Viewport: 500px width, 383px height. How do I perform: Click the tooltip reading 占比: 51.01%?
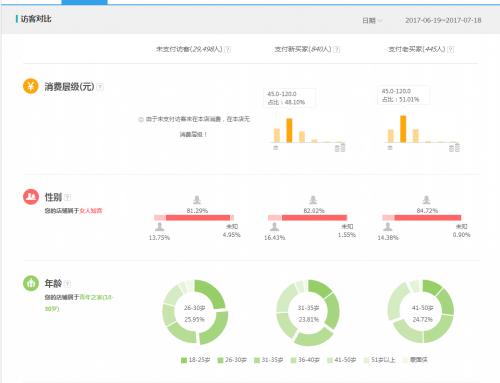403,95
